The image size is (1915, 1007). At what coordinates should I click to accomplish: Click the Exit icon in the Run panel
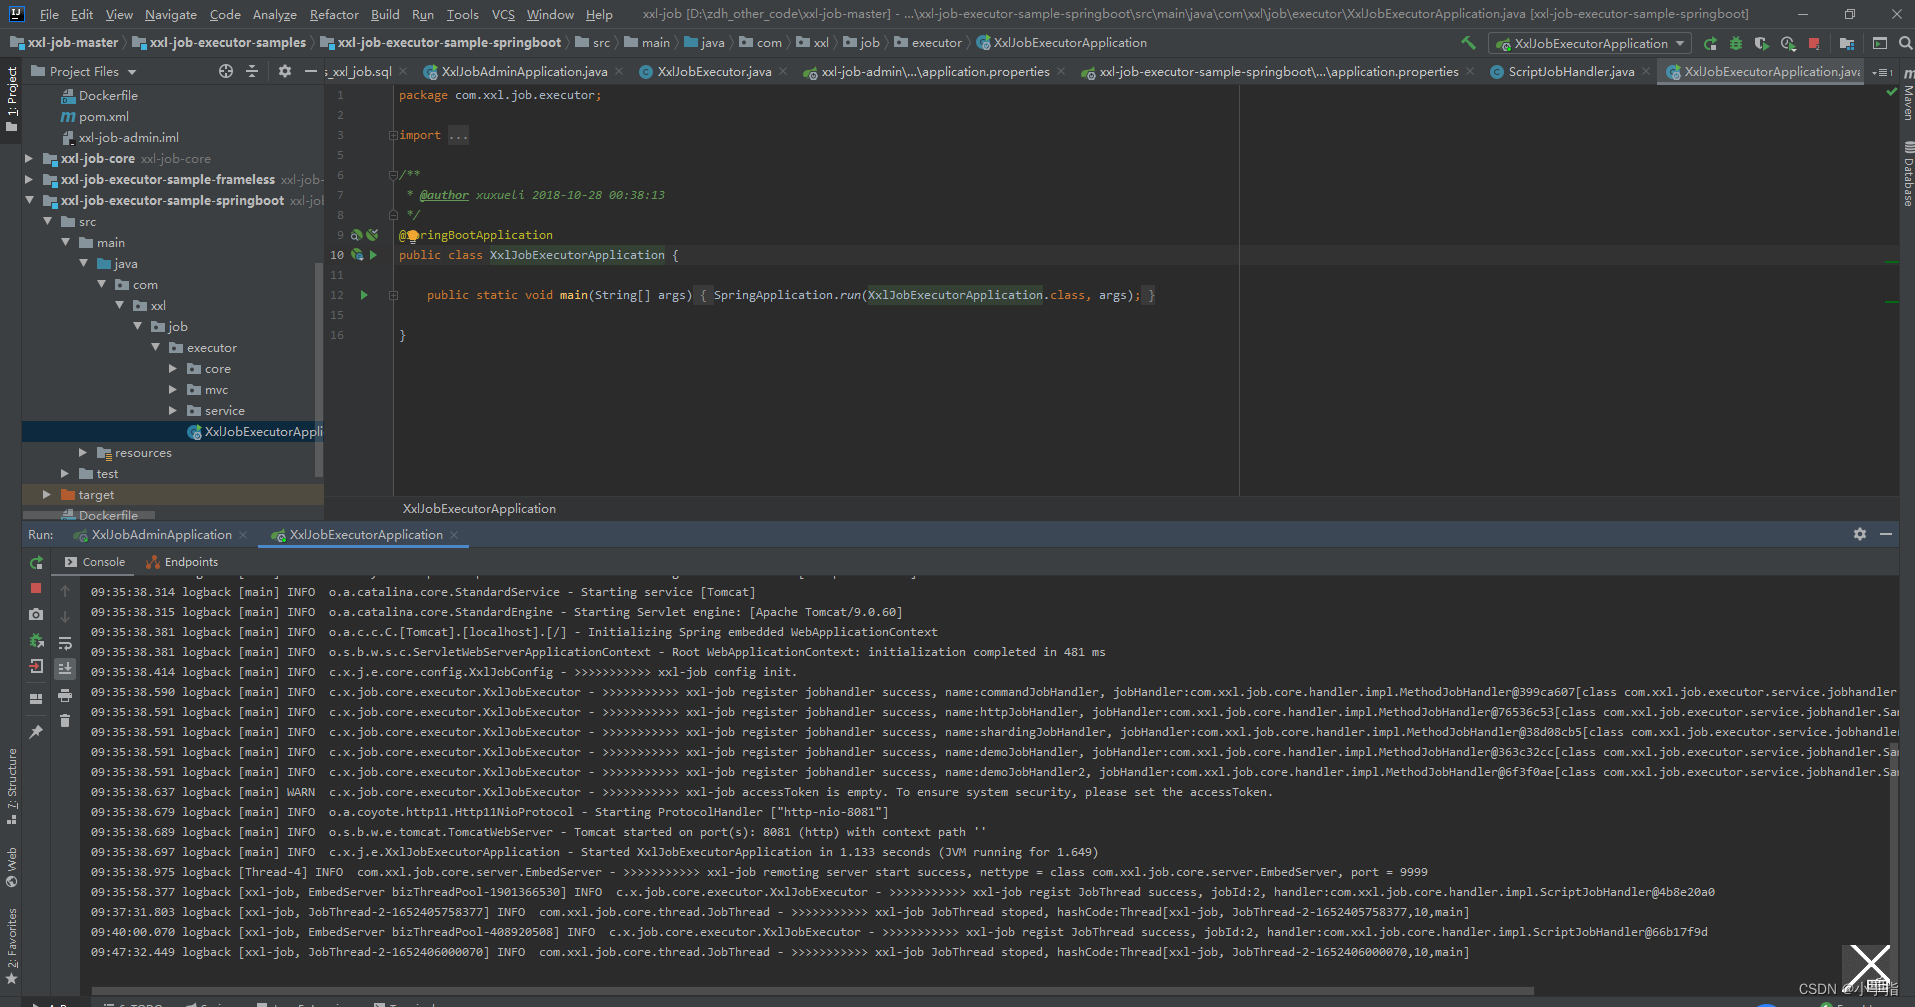(x=36, y=666)
